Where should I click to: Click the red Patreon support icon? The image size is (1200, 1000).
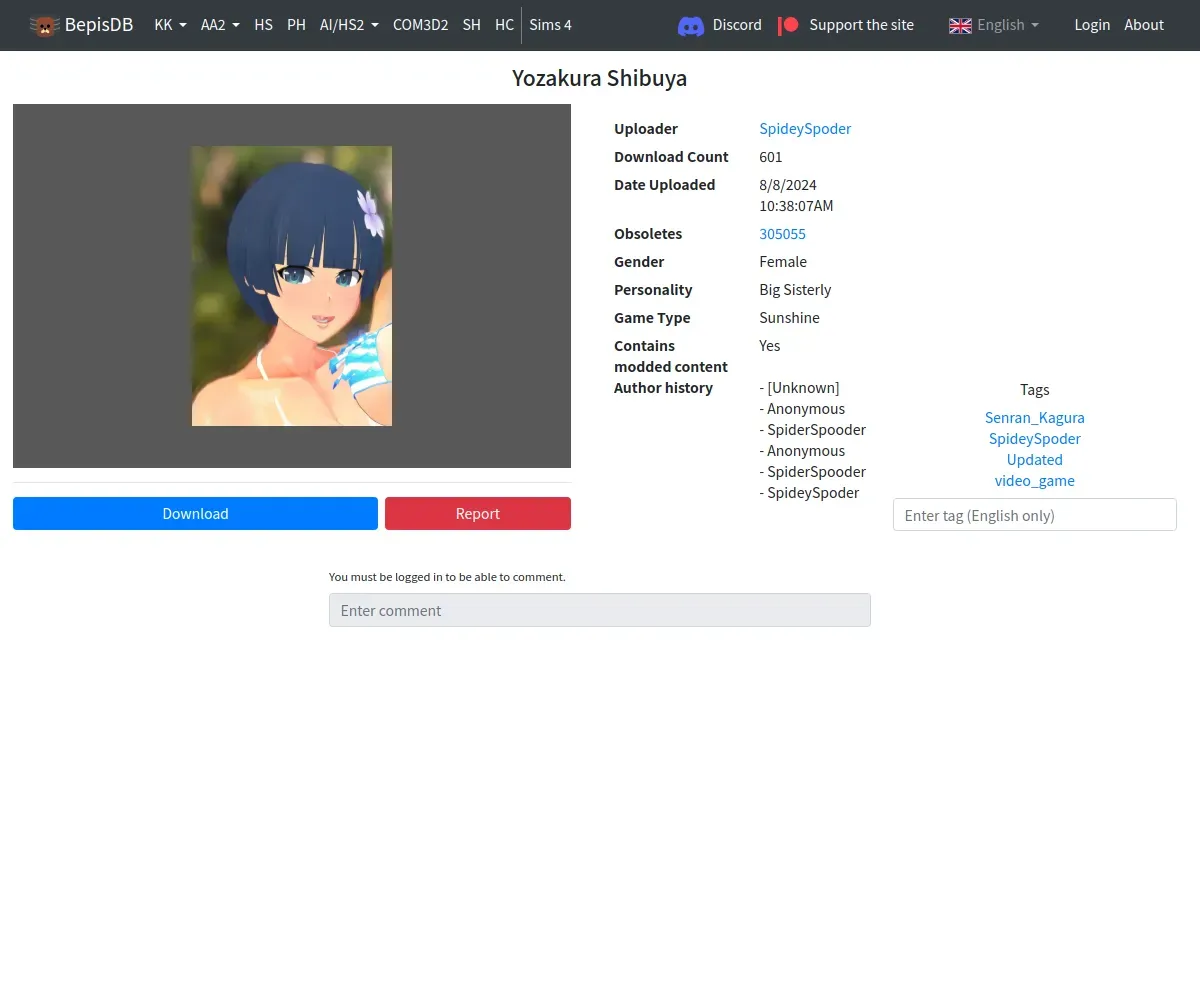[x=789, y=25]
